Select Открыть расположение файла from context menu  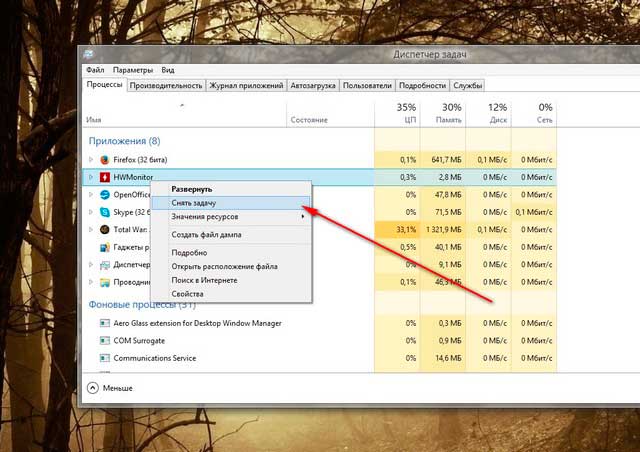(x=224, y=266)
